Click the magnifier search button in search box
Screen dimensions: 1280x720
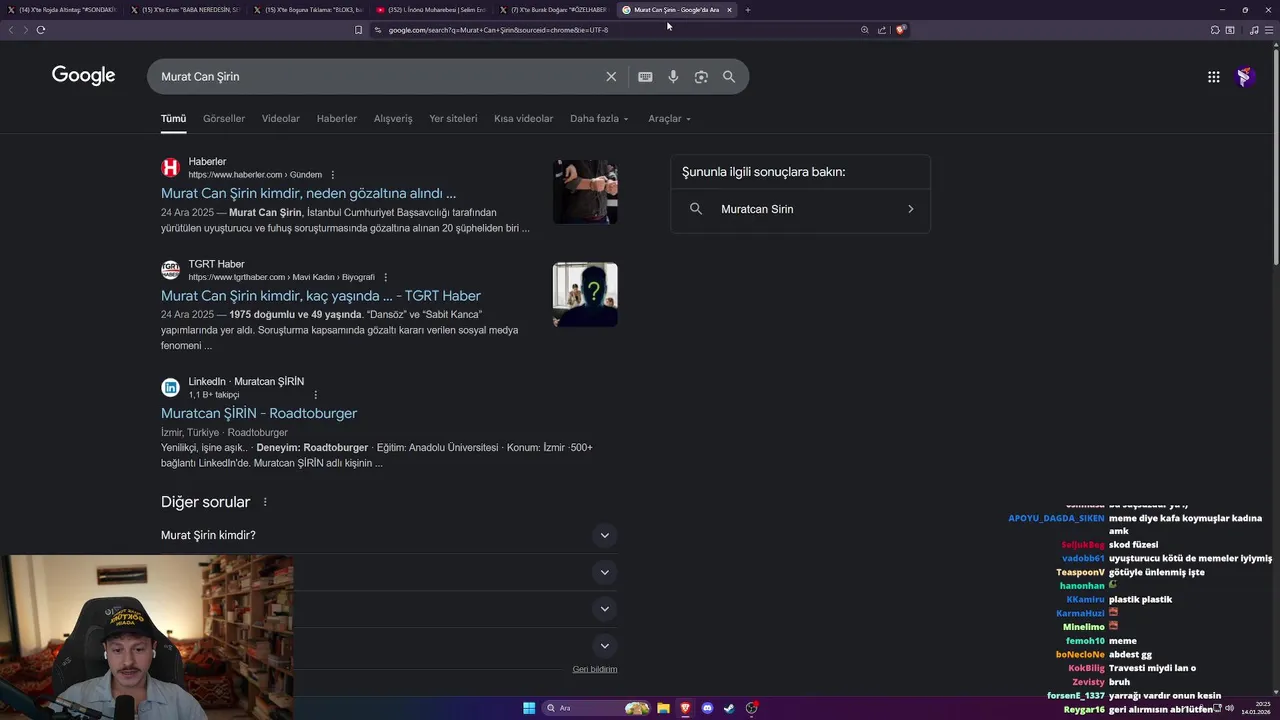click(x=729, y=77)
